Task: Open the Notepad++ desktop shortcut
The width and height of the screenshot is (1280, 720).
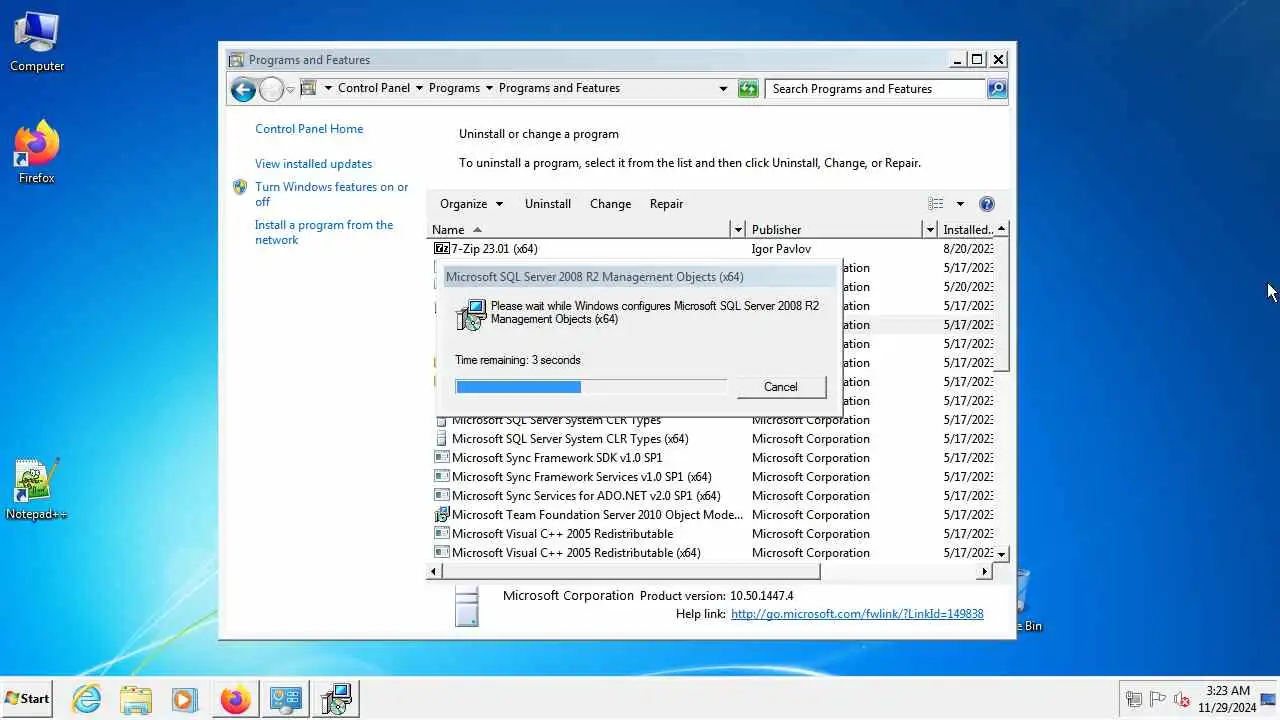Action: pyautogui.click(x=37, y=490)
